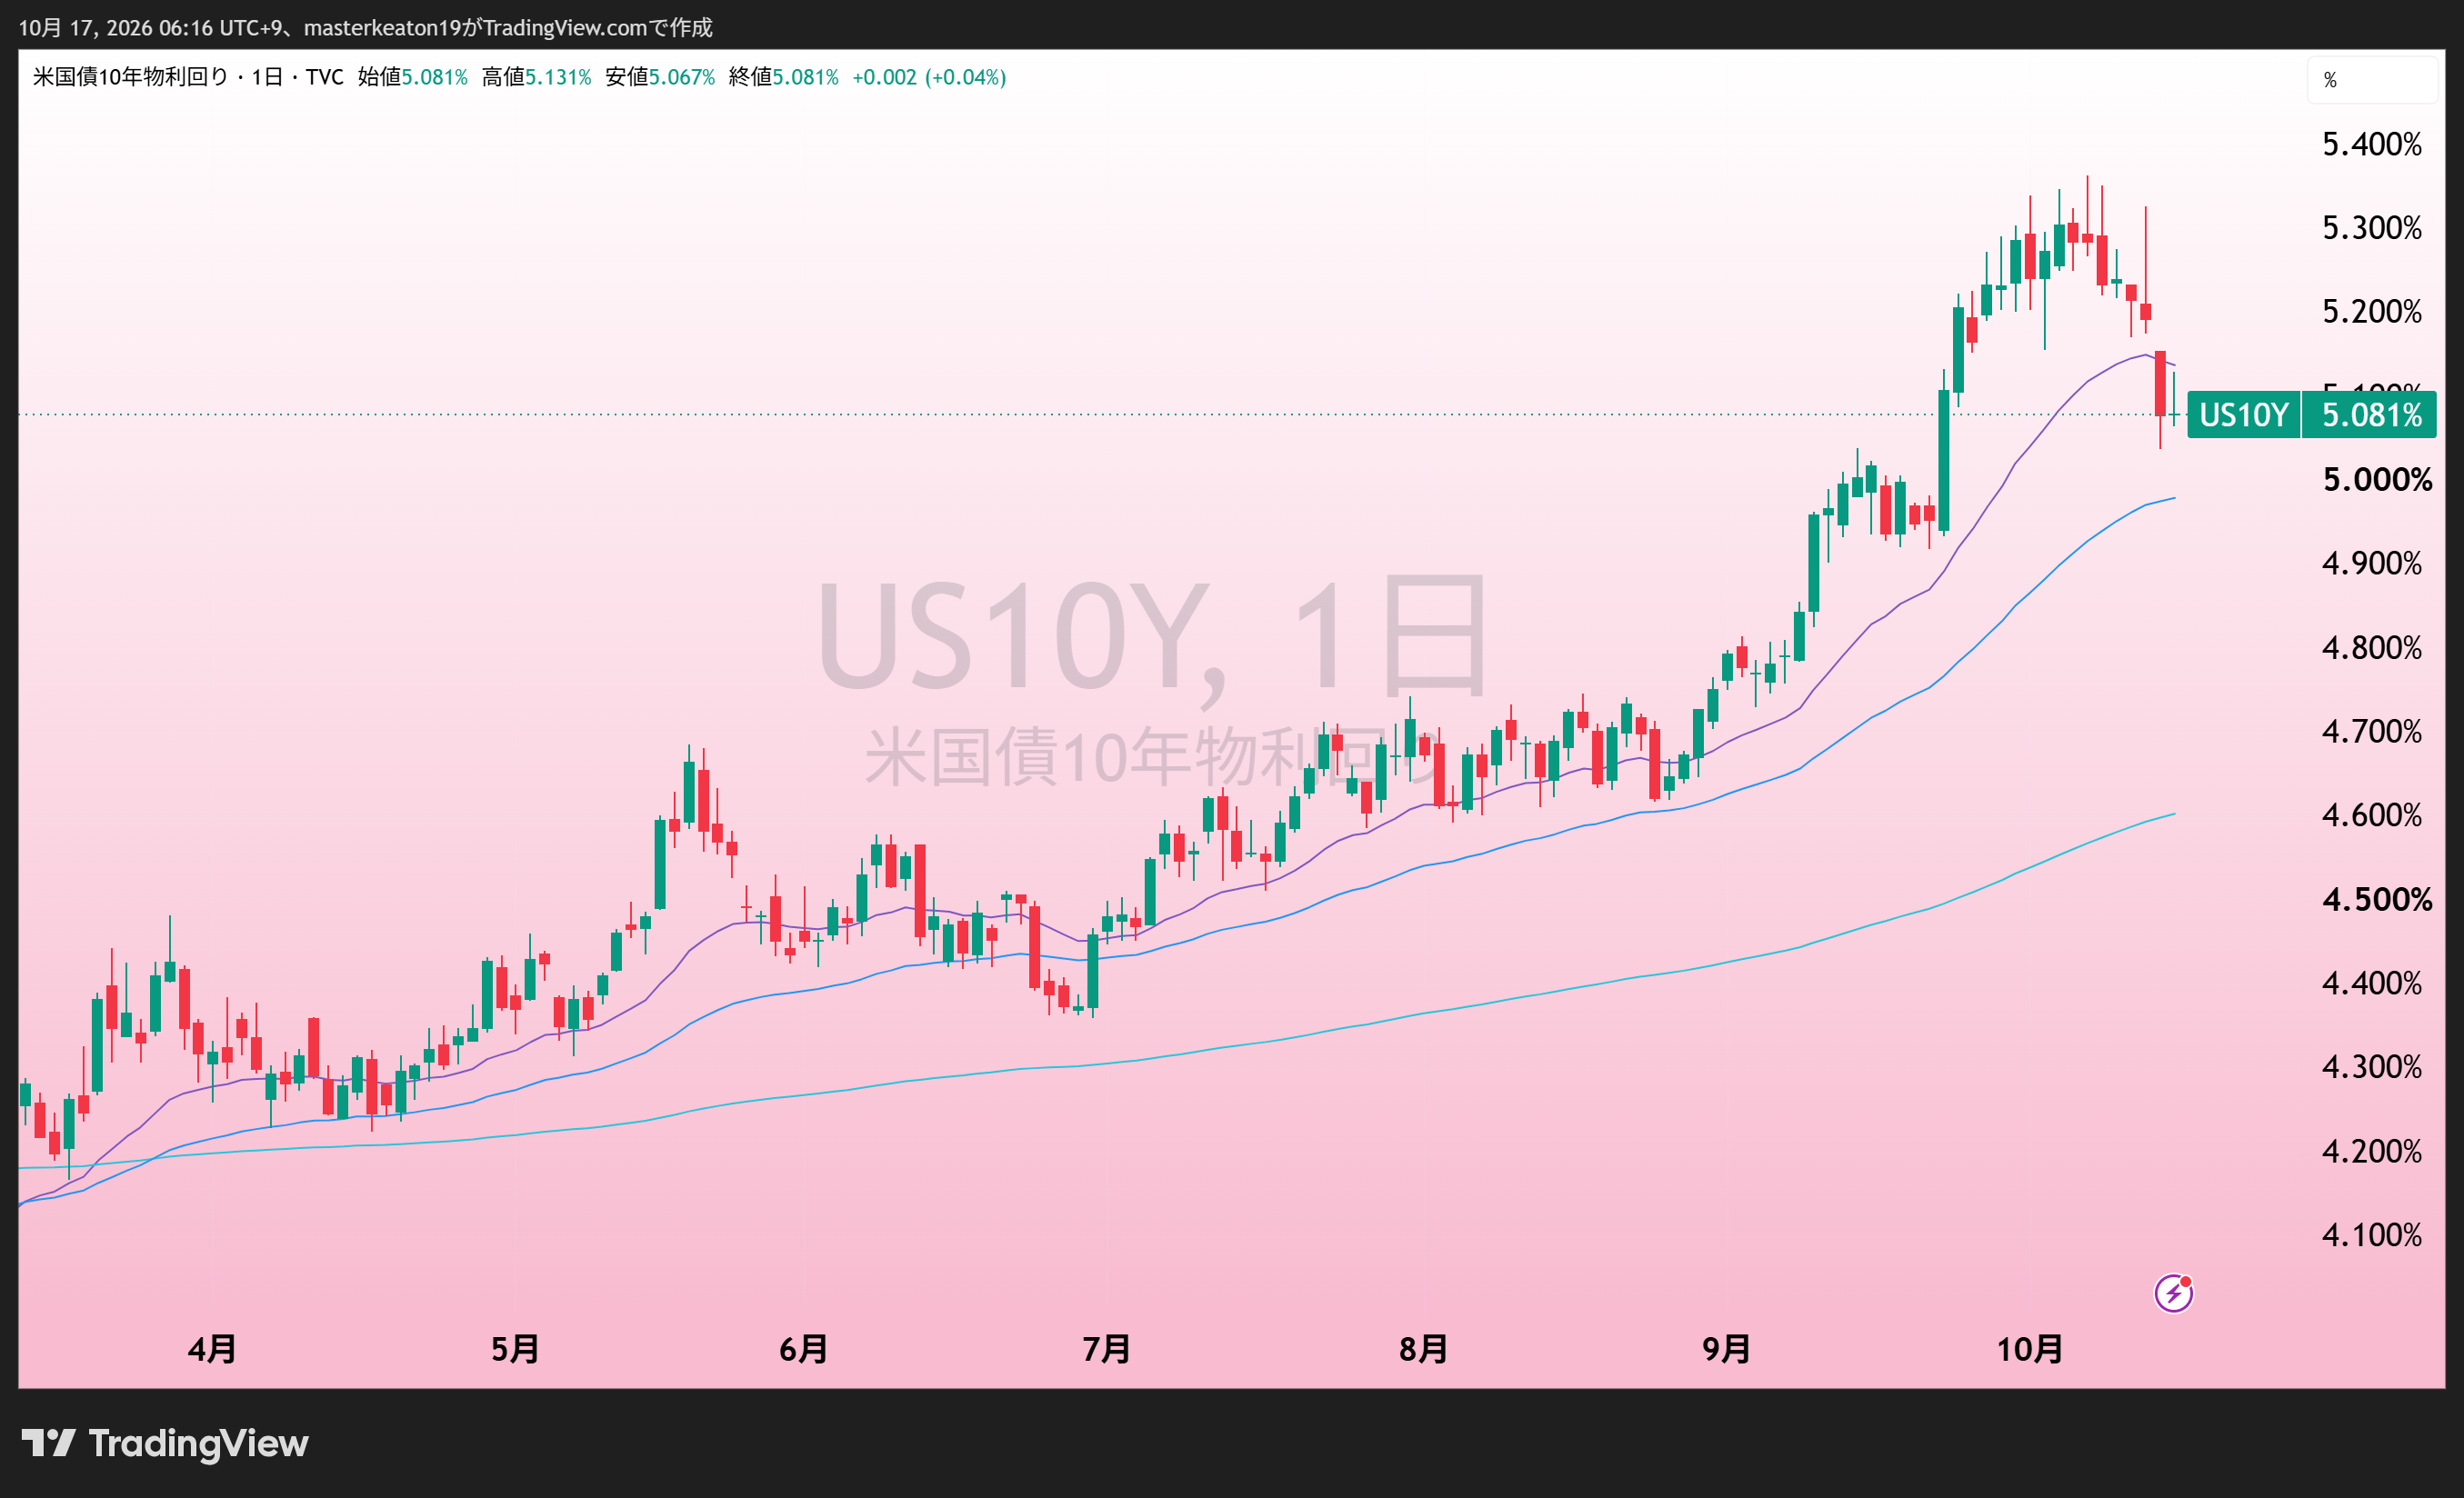2464x1498 pixels.
Task: Open the % price scale unit selector
Action: click(2372, 80)
